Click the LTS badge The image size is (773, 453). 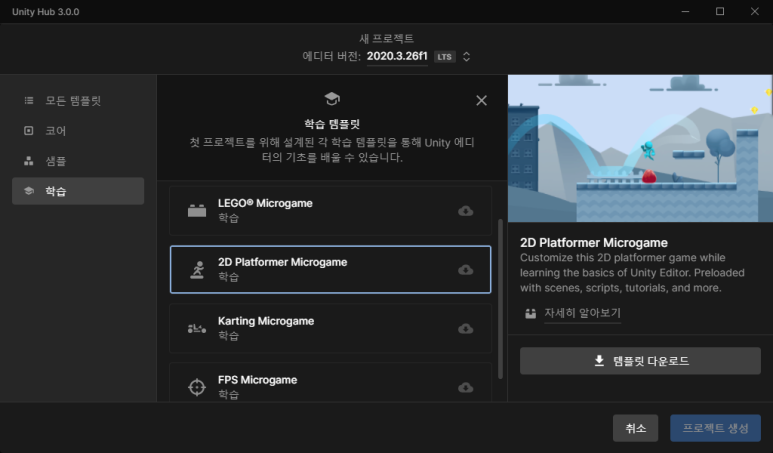pos(444,57)
